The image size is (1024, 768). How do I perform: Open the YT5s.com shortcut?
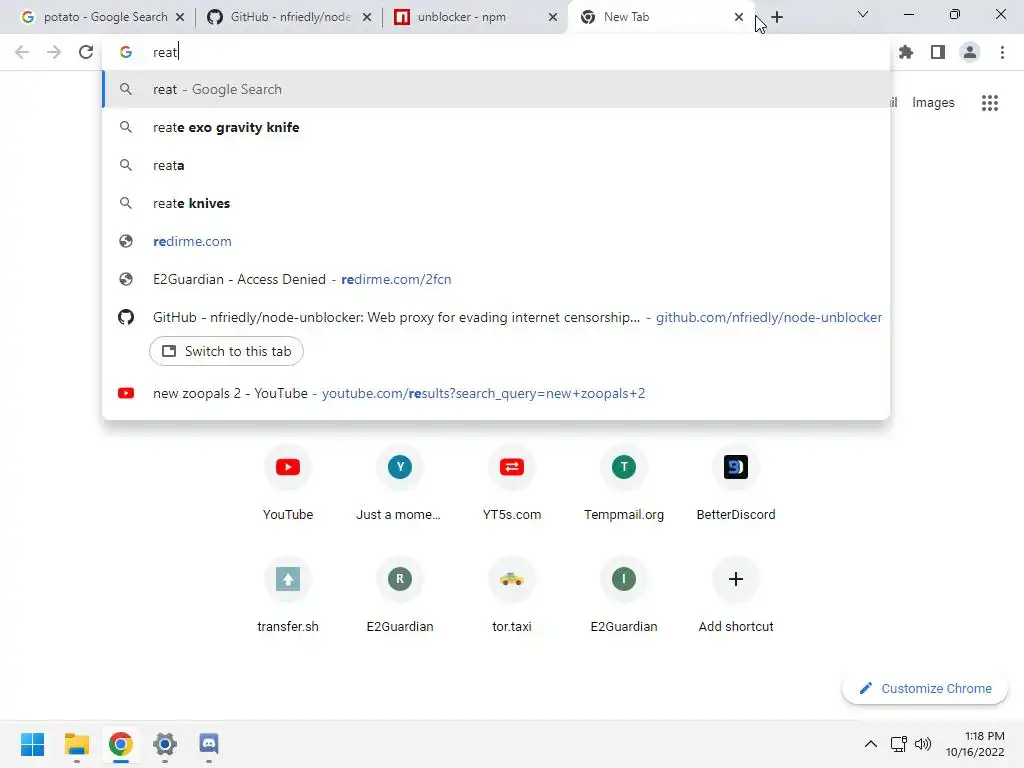coord(511,484)
